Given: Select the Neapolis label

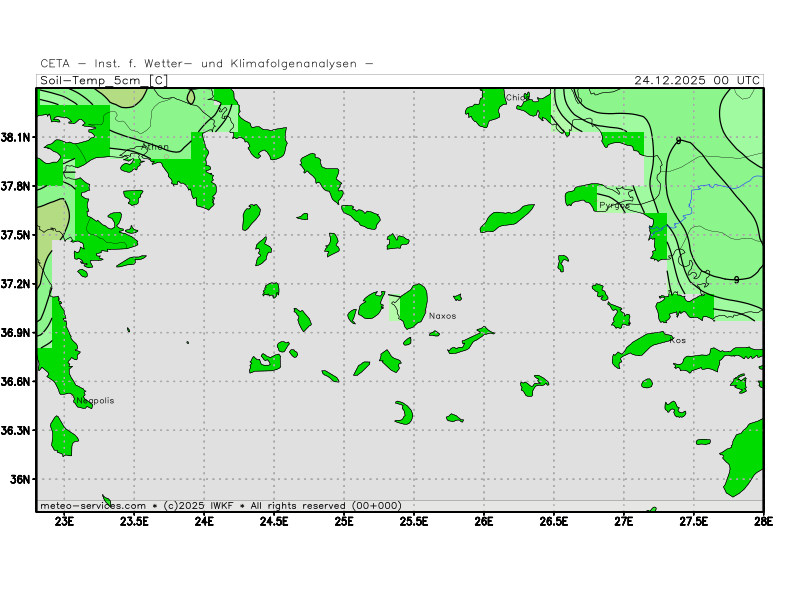Looking at the screenshot, I should click(94, 400).
